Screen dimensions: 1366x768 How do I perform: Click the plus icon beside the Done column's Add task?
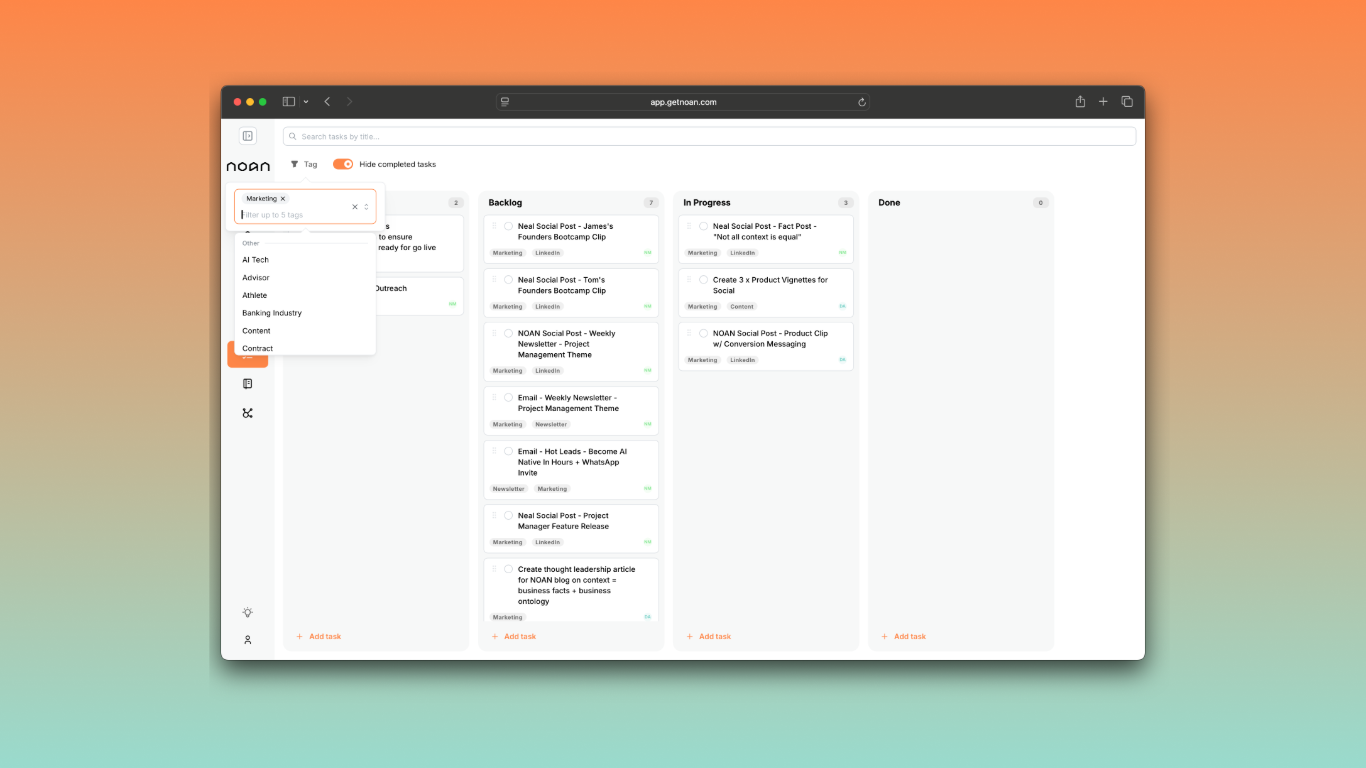click(x=885, y=636)
